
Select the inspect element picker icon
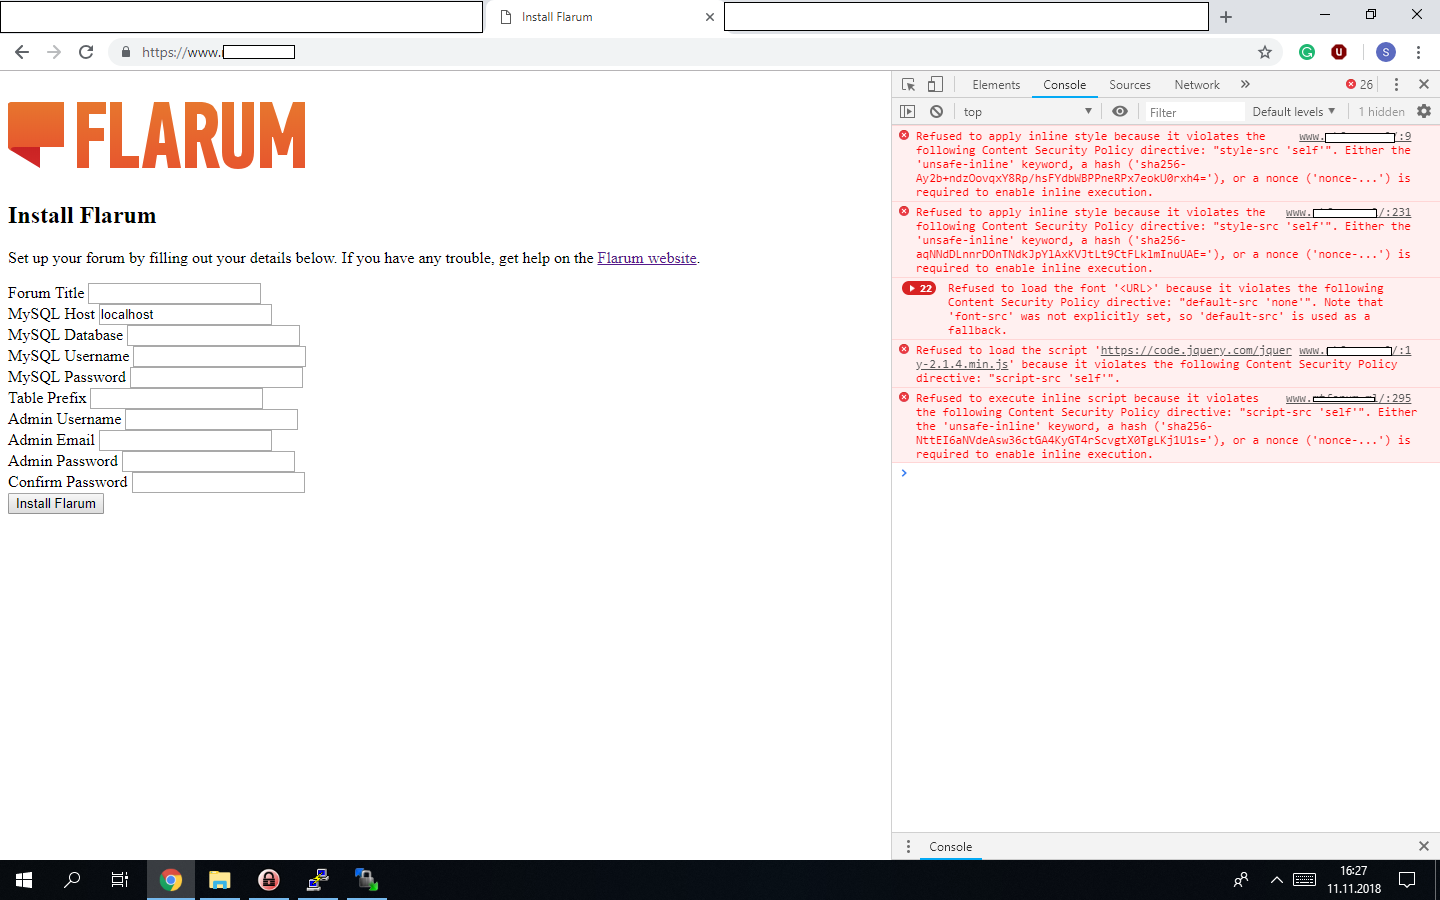click(908, 85)
